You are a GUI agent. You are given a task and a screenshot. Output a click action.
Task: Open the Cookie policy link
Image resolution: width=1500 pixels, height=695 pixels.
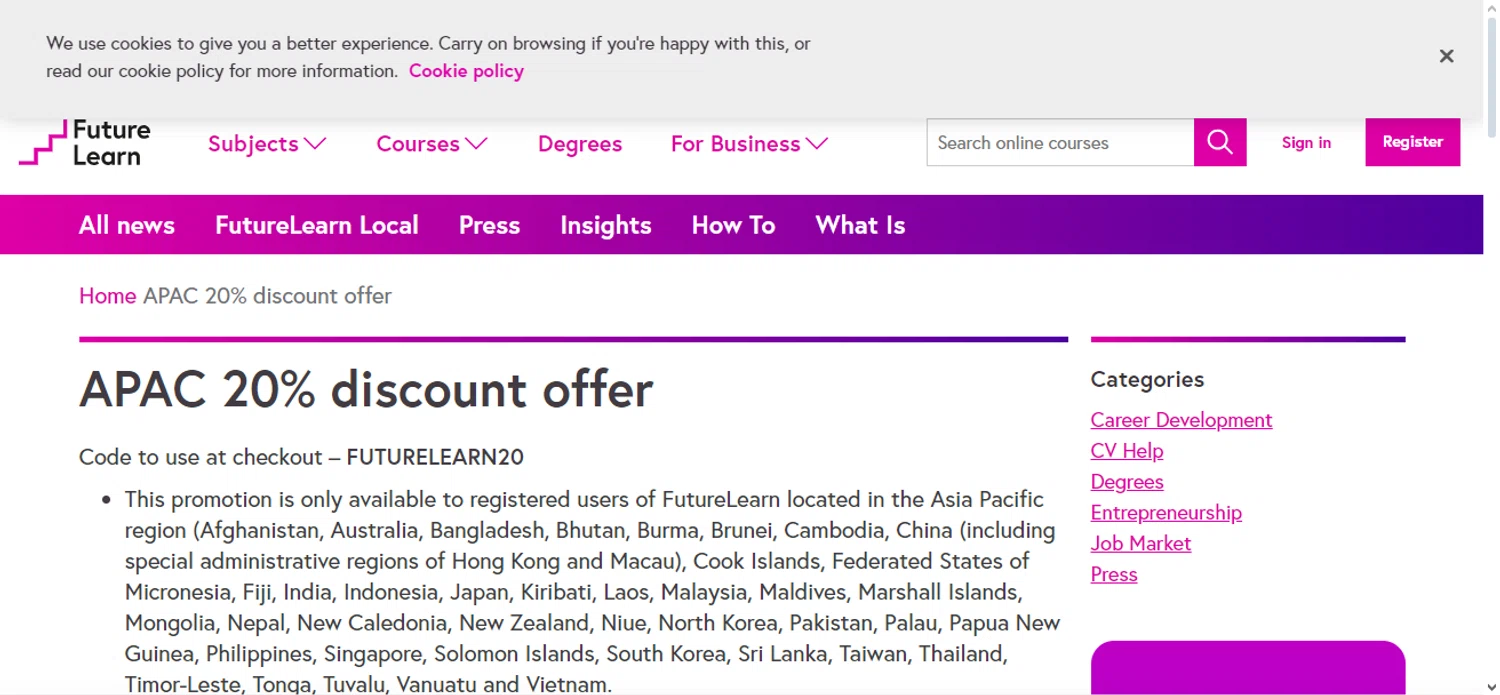coord(466,71)
